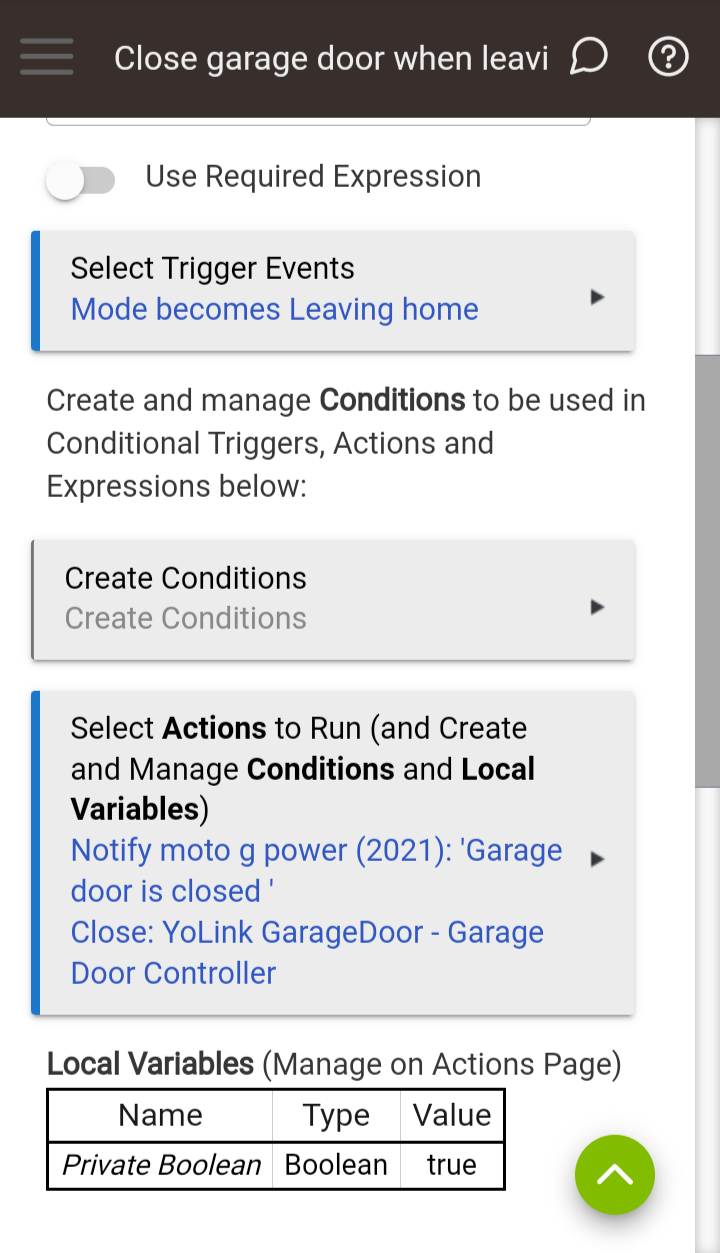Click the speech bubble icon in header
Screen dimensions: 720x1253
[x=589, y=57]
